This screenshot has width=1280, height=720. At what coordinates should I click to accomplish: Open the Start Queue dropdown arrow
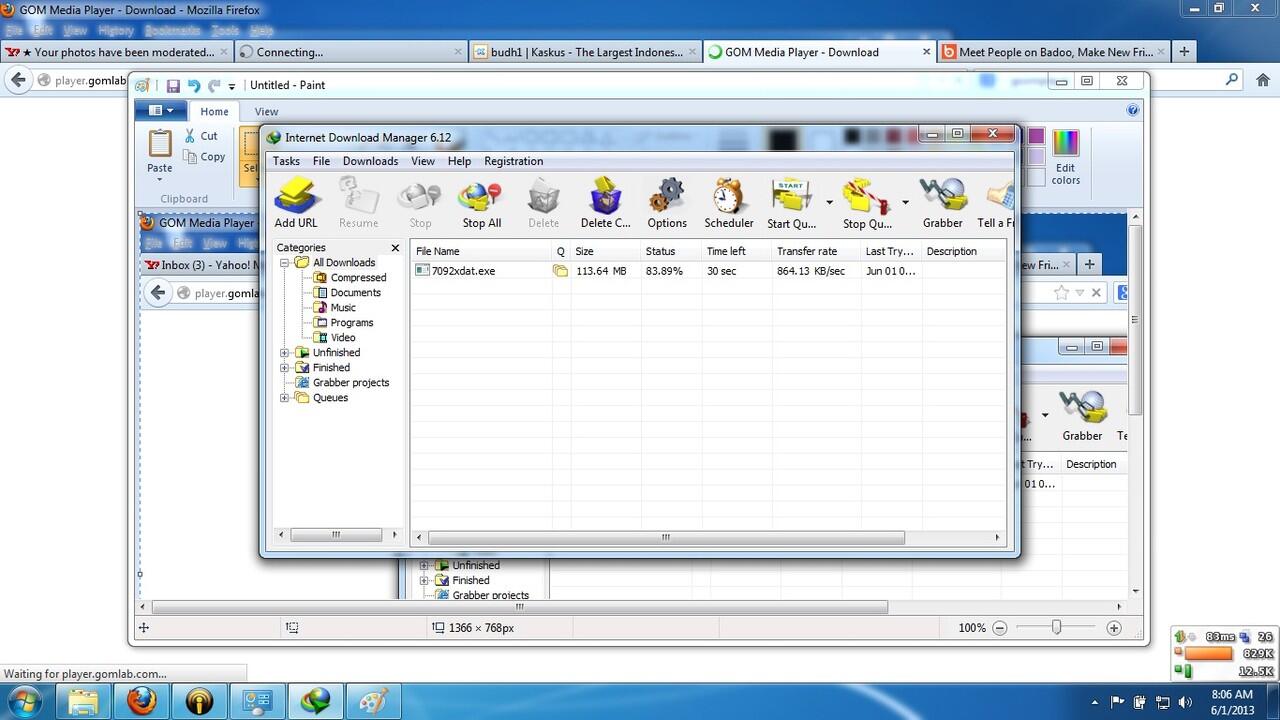point(829,202)
